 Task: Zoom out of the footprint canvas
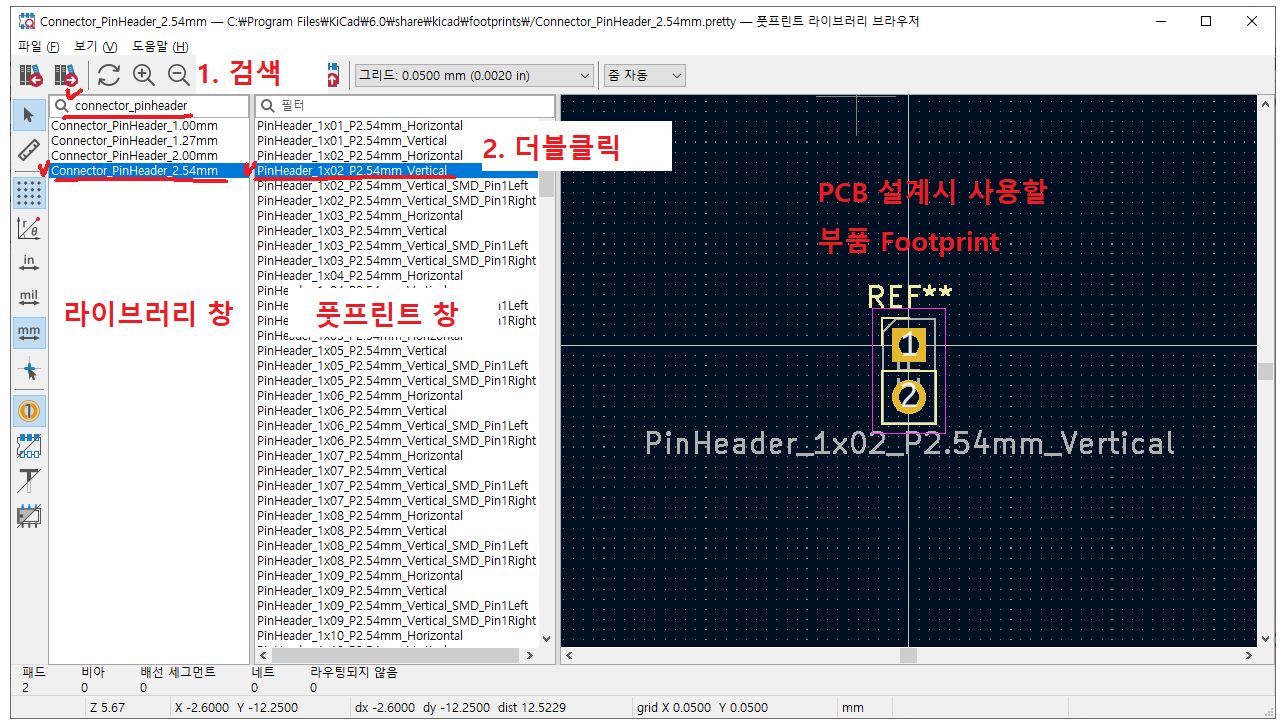[178, 75]
